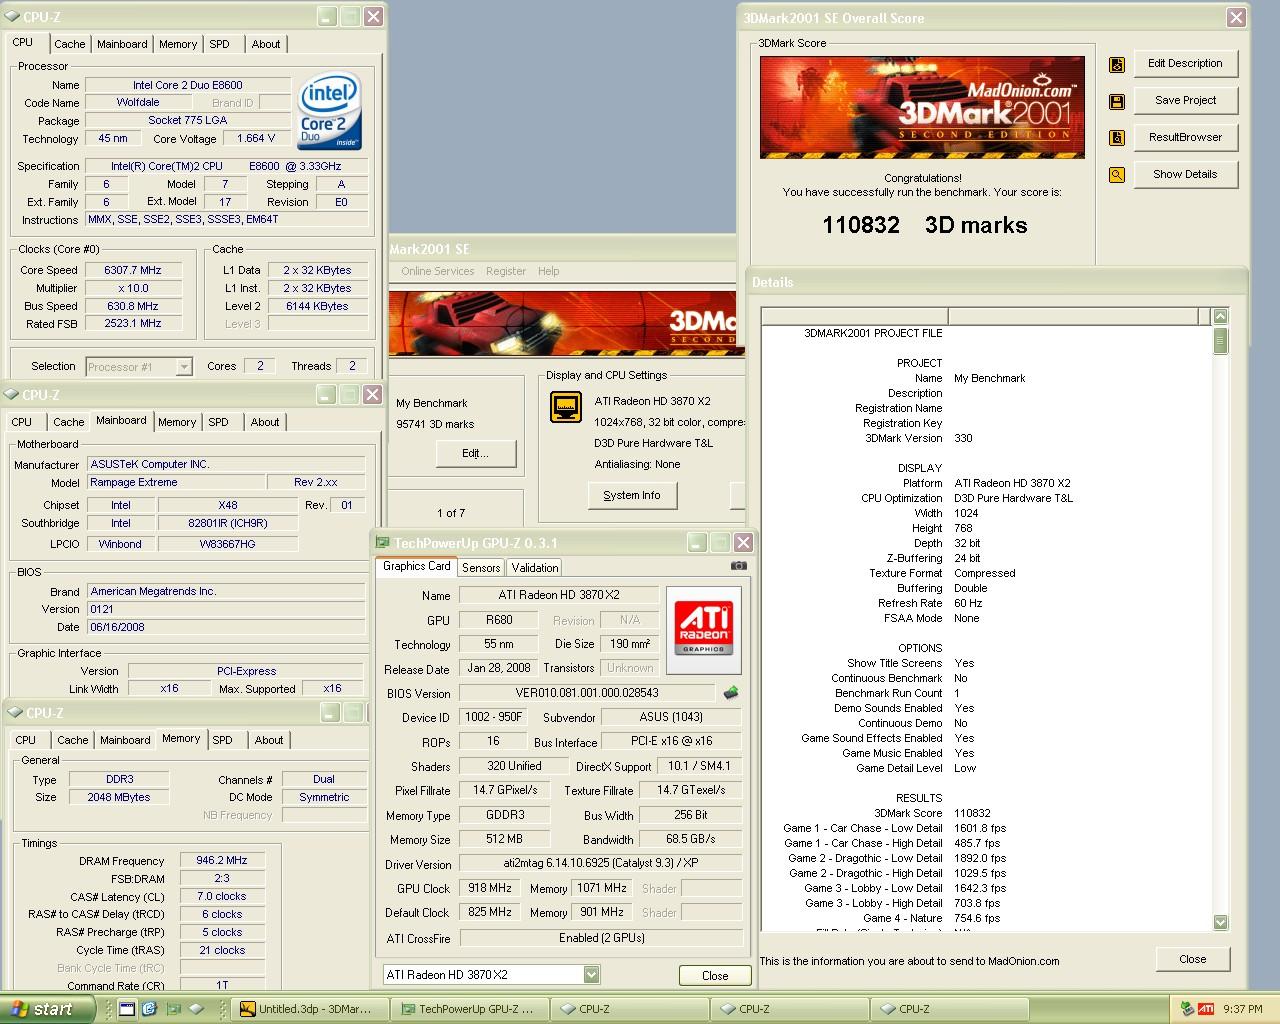The height and width of the screenshot is (1024, 1280).
Task: Click the BIOS save chip icon in GPU-Z
Action: [731, 692]
